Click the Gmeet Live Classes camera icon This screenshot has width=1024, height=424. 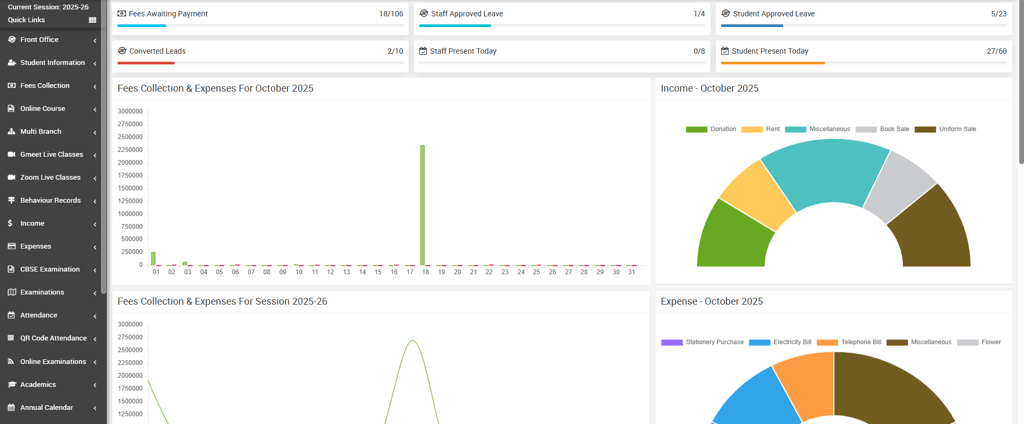coord(11,155)
